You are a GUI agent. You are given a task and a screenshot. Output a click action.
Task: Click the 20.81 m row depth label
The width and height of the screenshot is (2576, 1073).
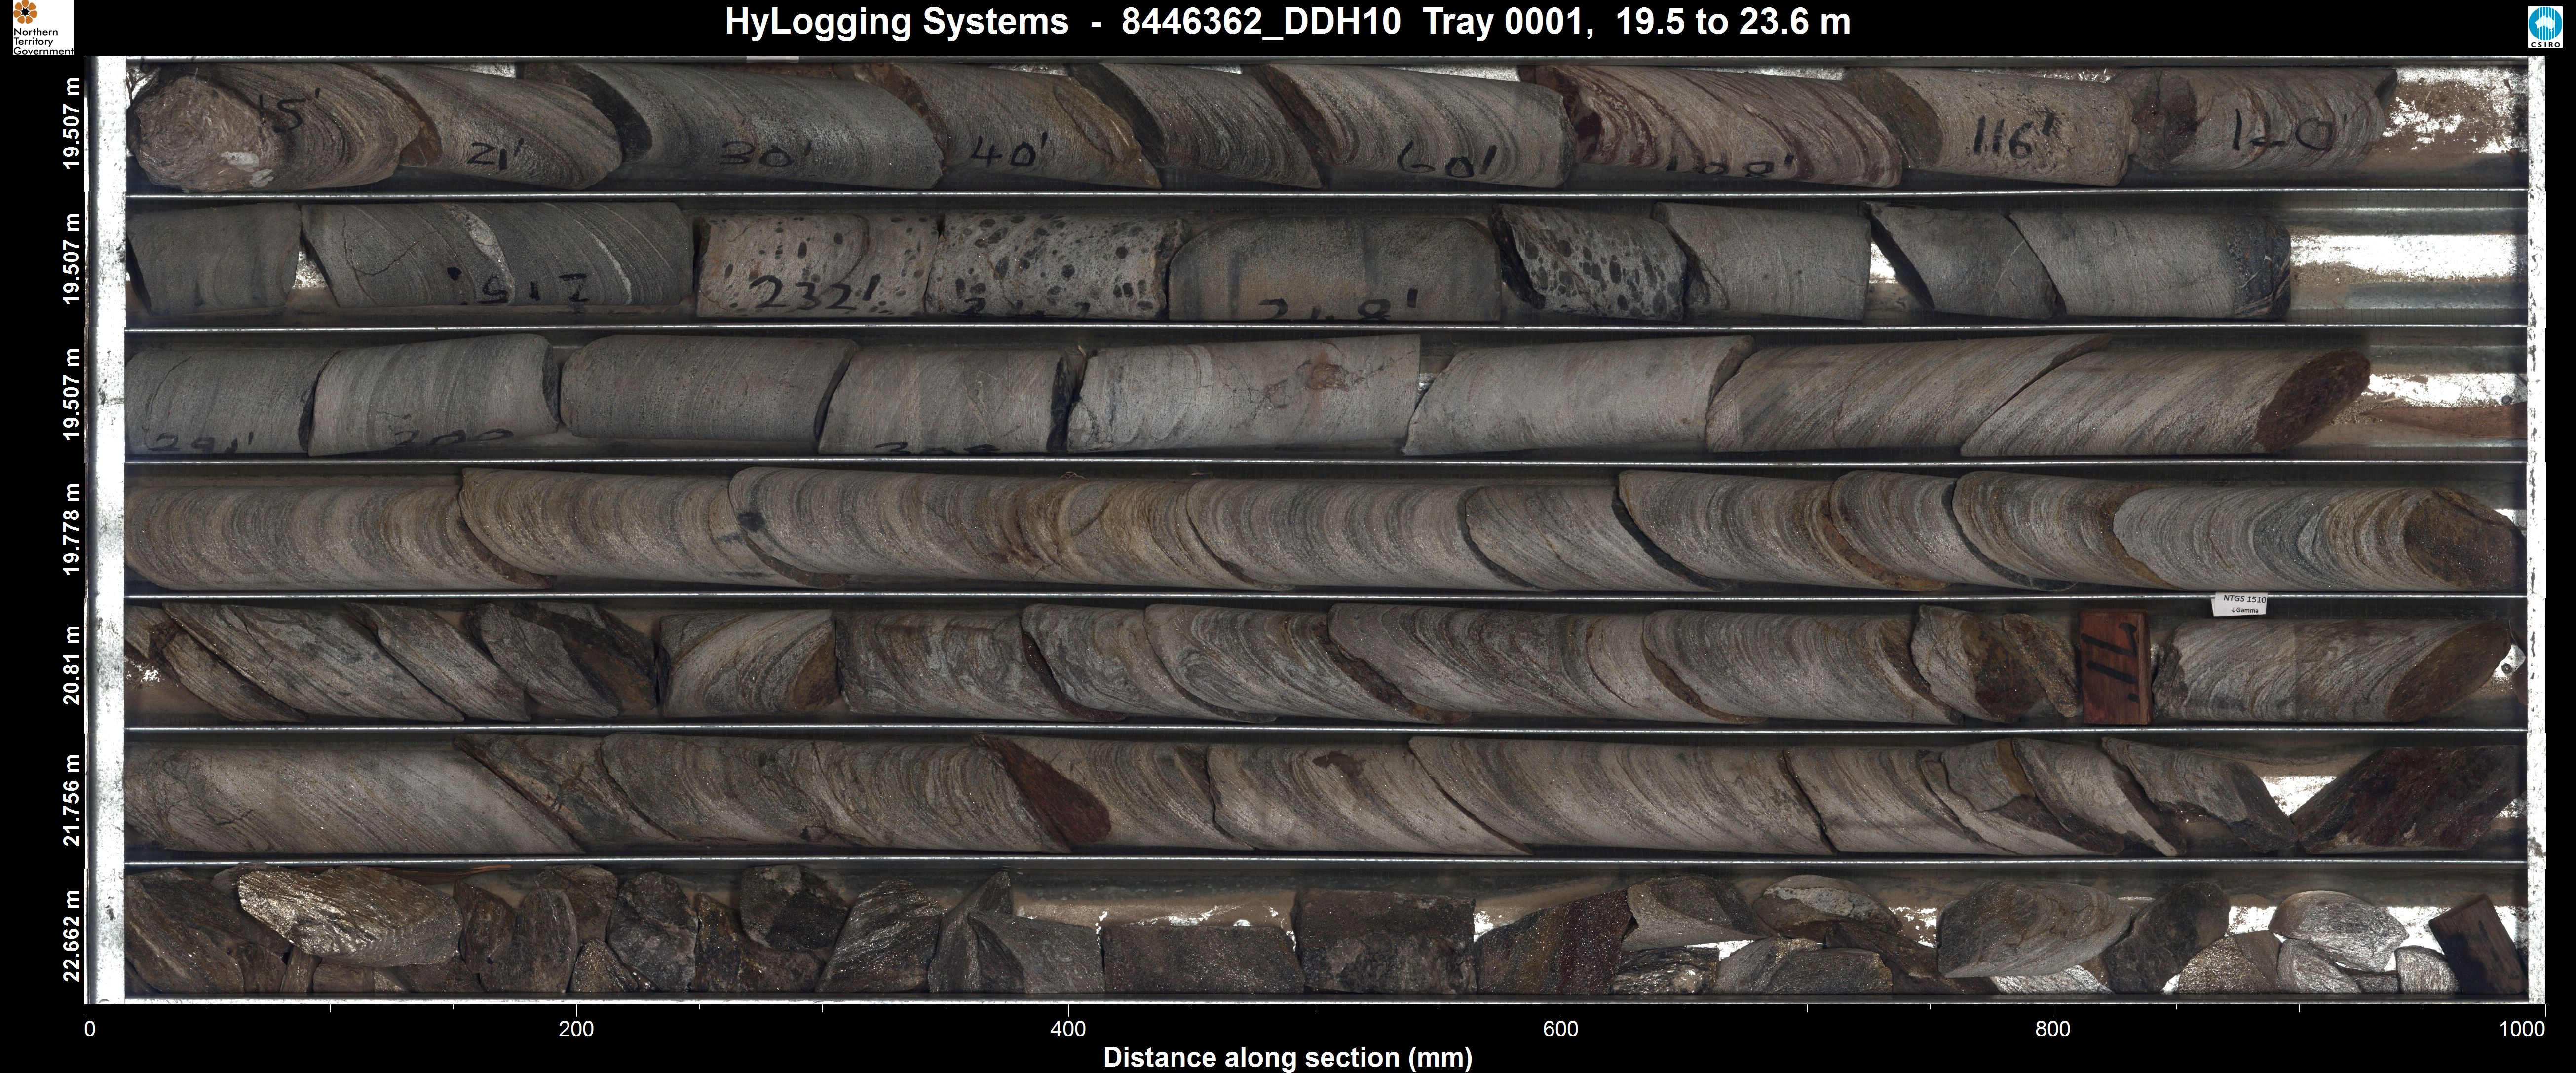71,665
